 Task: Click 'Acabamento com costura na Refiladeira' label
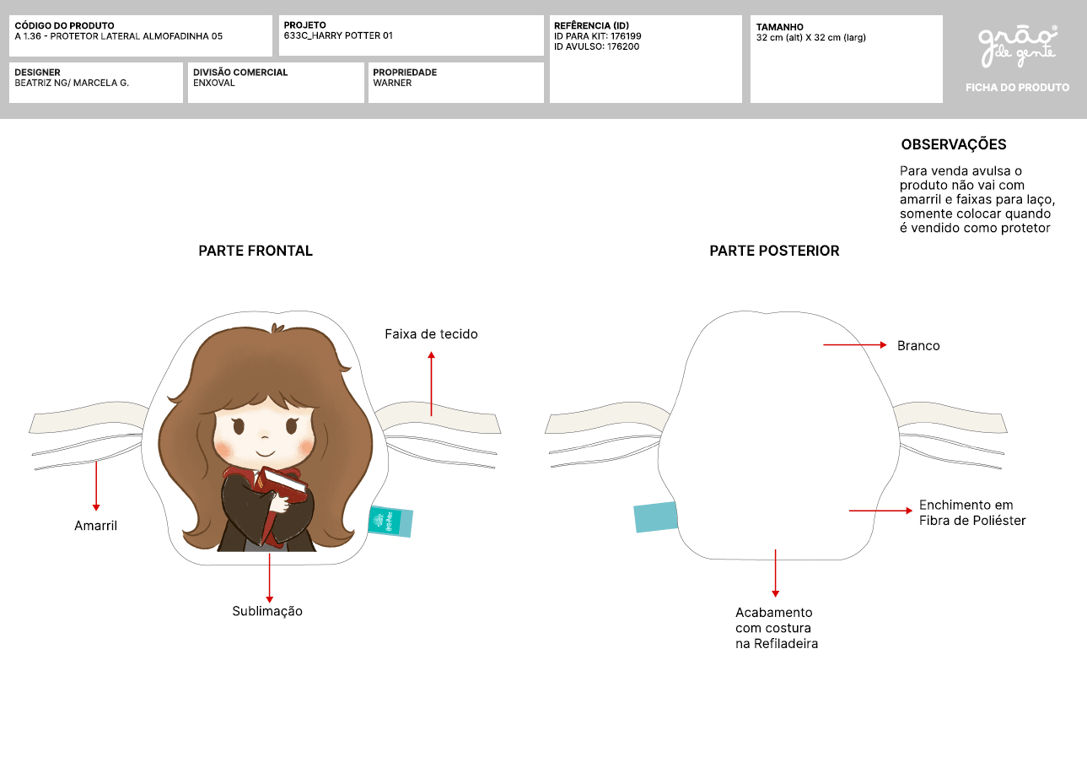tap(776, 628)
